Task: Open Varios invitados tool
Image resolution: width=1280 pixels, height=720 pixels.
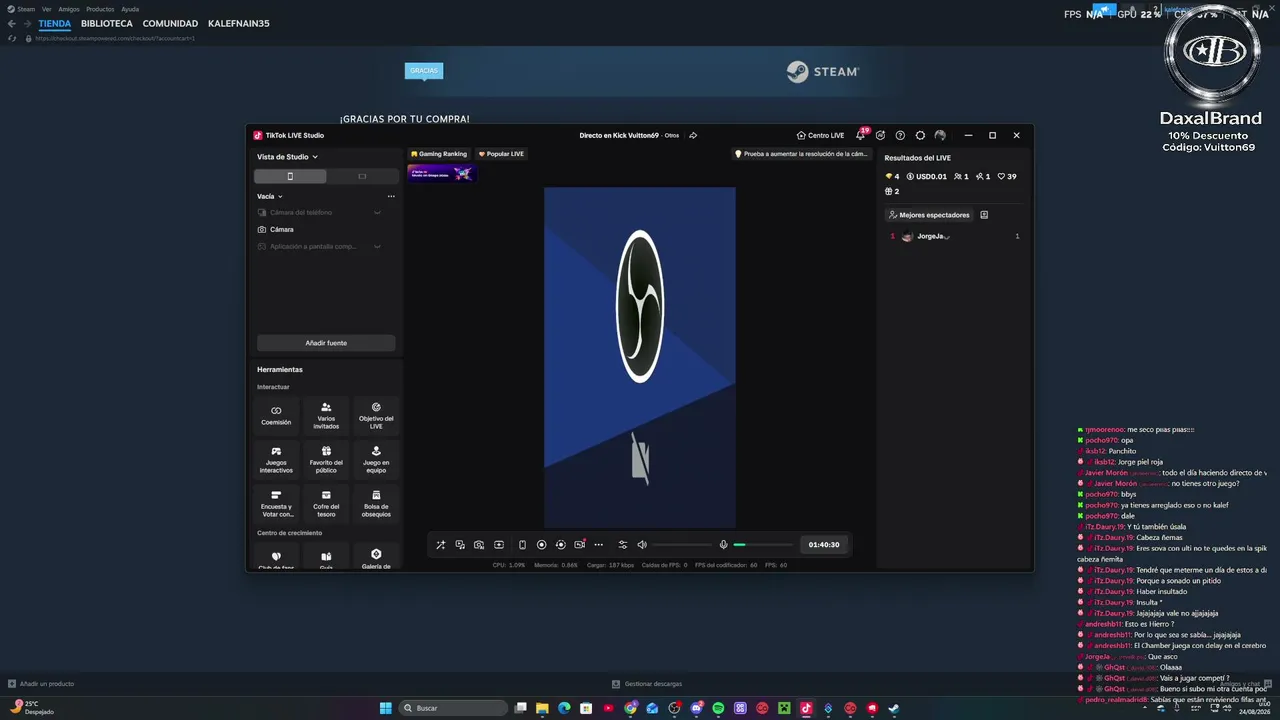Action: coord(326,414)
